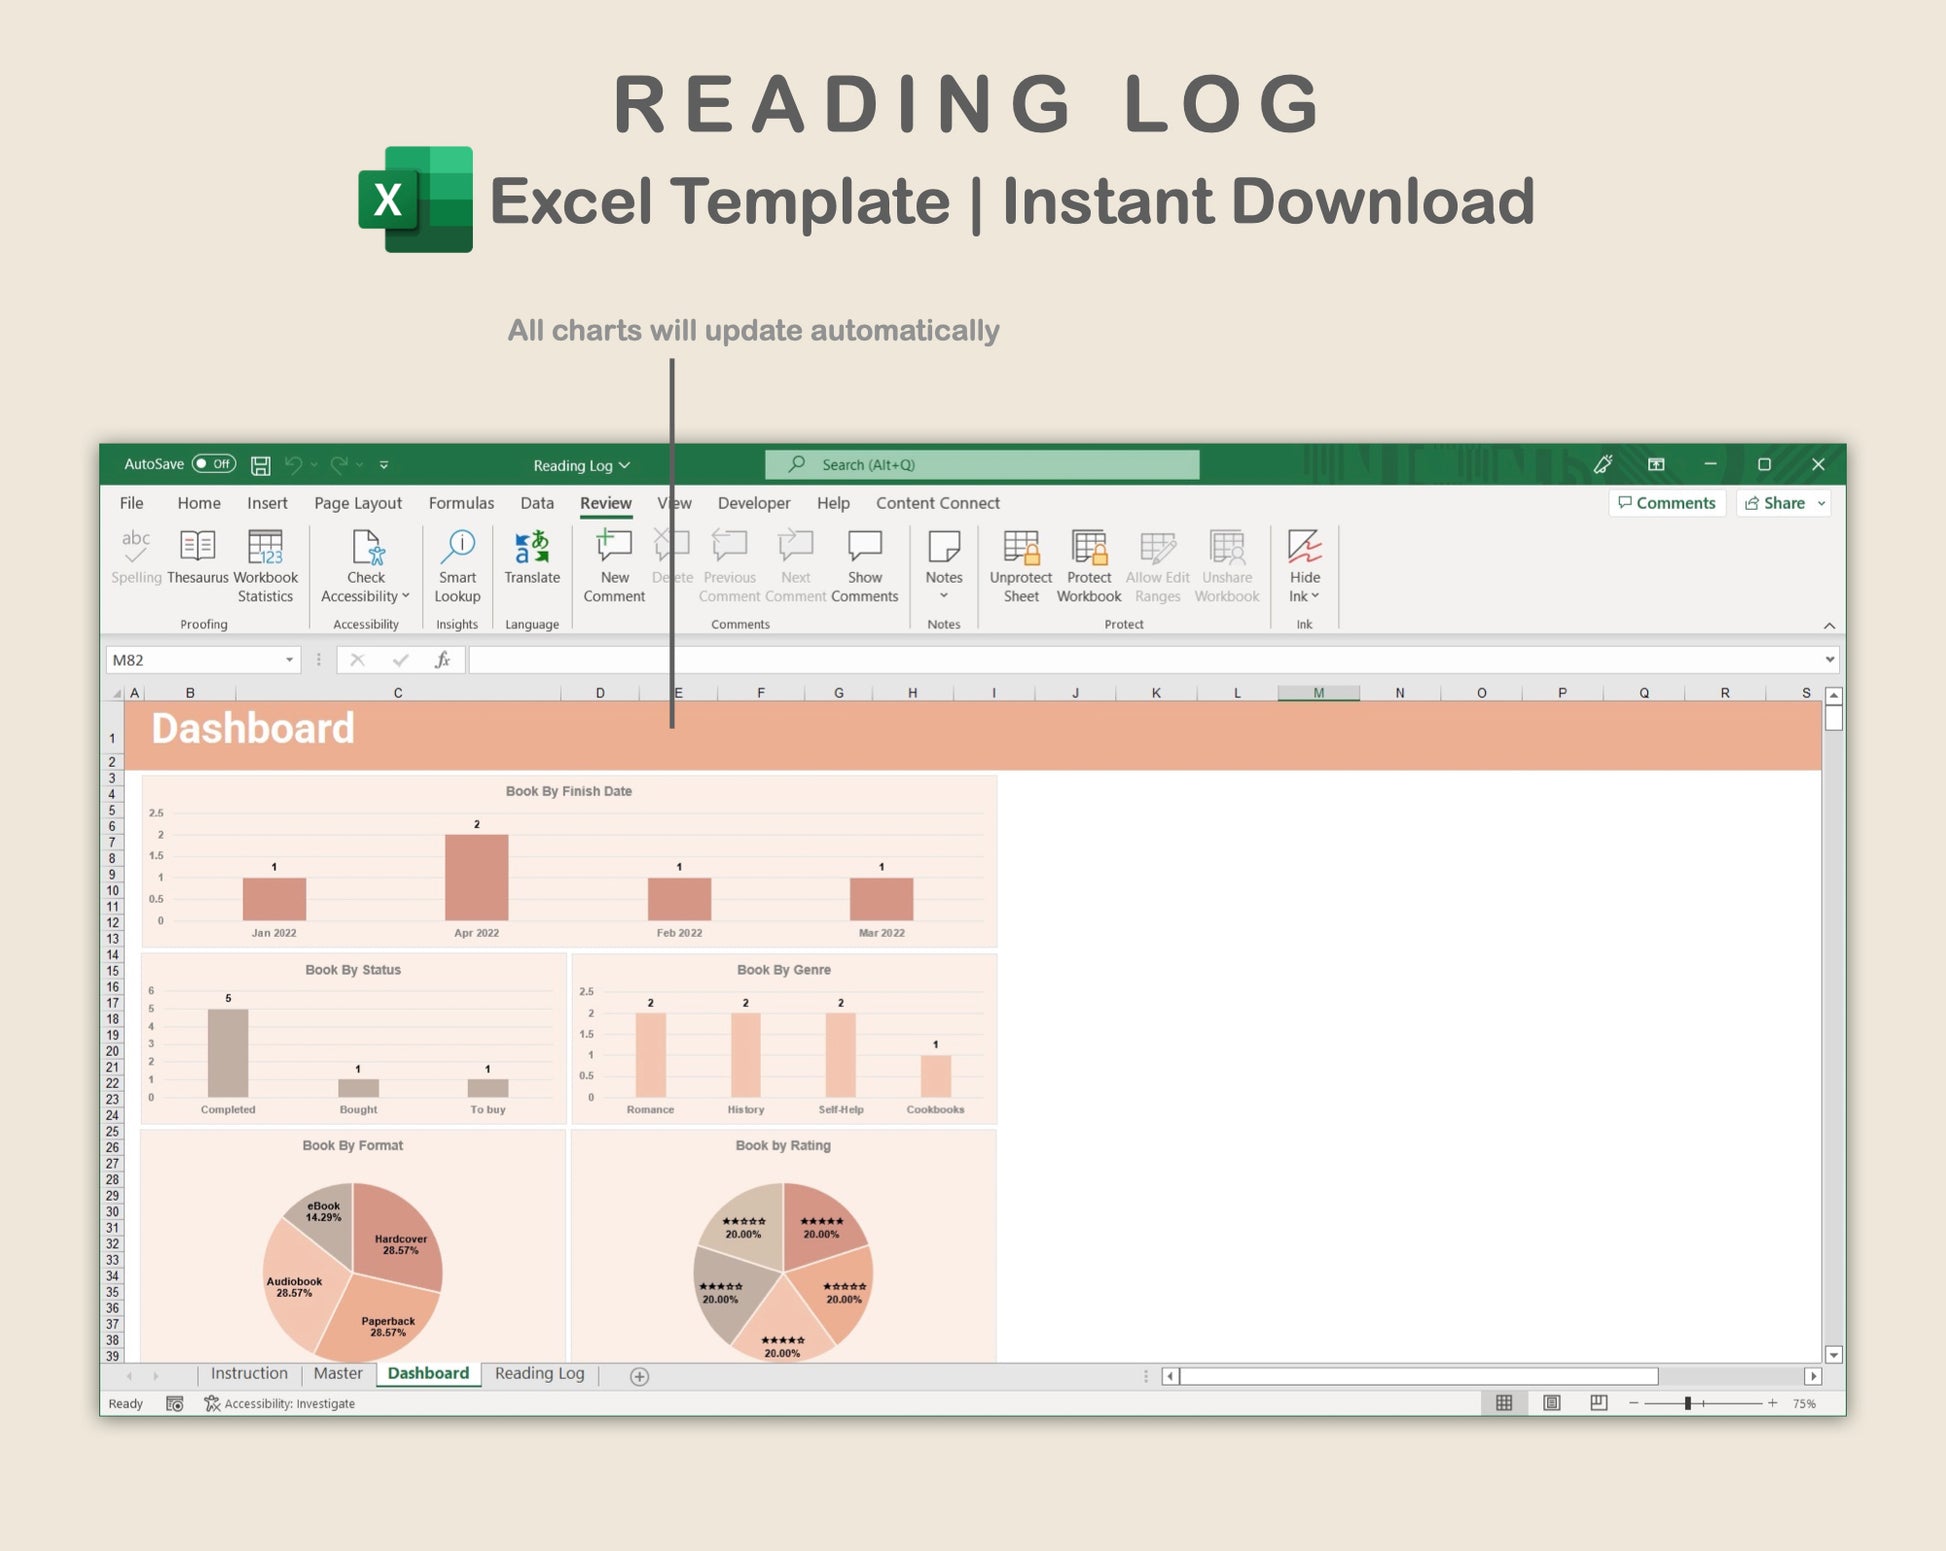Click the Thesaurus icon
Viewport: 1946px width, 1551px height.
(197, 547)
